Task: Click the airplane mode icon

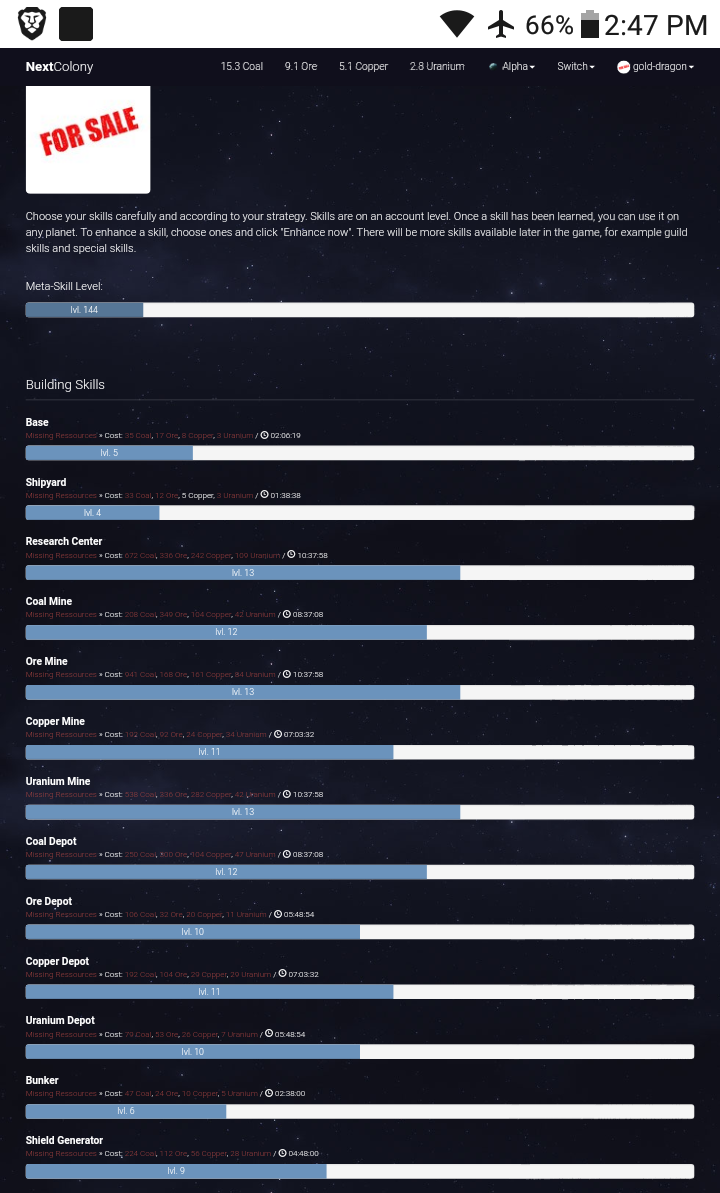Action: (x=500, y=24)
